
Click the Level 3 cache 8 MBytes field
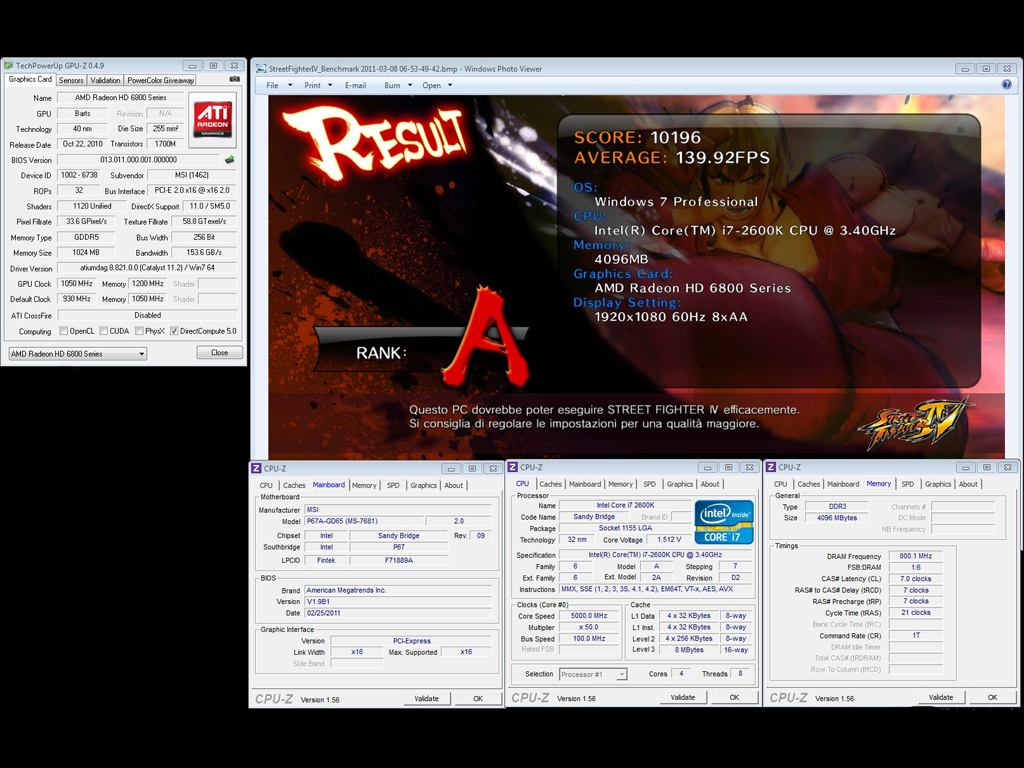(689, 650)
